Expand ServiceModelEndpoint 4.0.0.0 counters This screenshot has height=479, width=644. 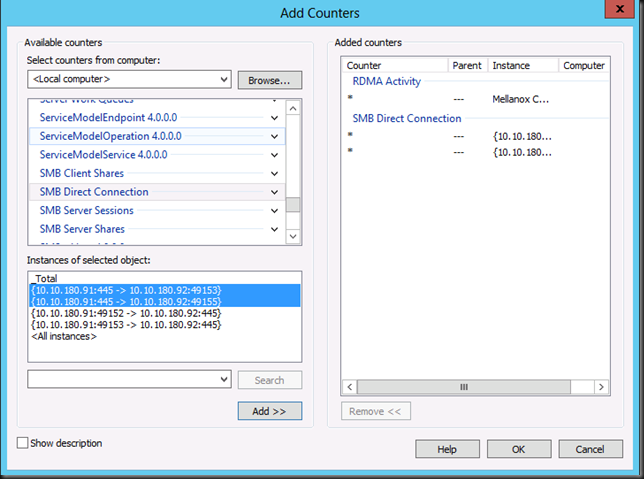[x=274, y=118]
